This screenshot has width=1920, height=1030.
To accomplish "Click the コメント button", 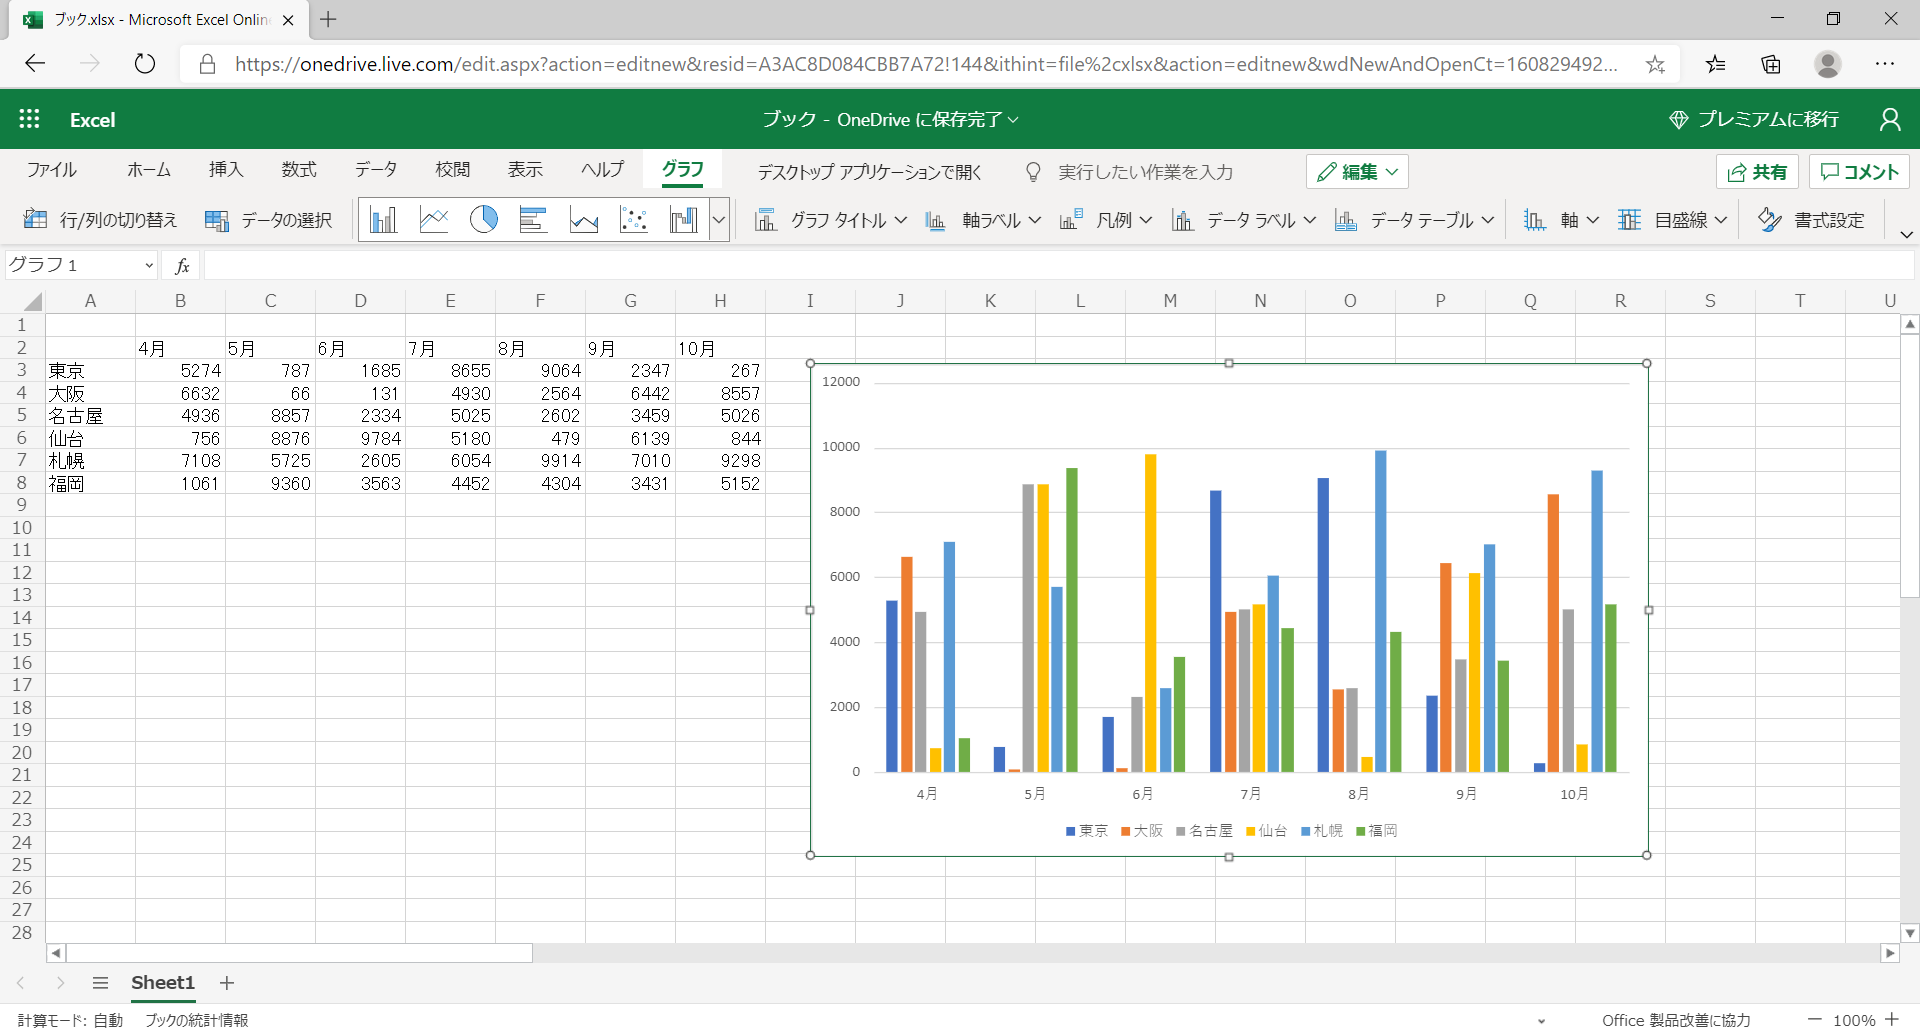I will (1858, 171).
